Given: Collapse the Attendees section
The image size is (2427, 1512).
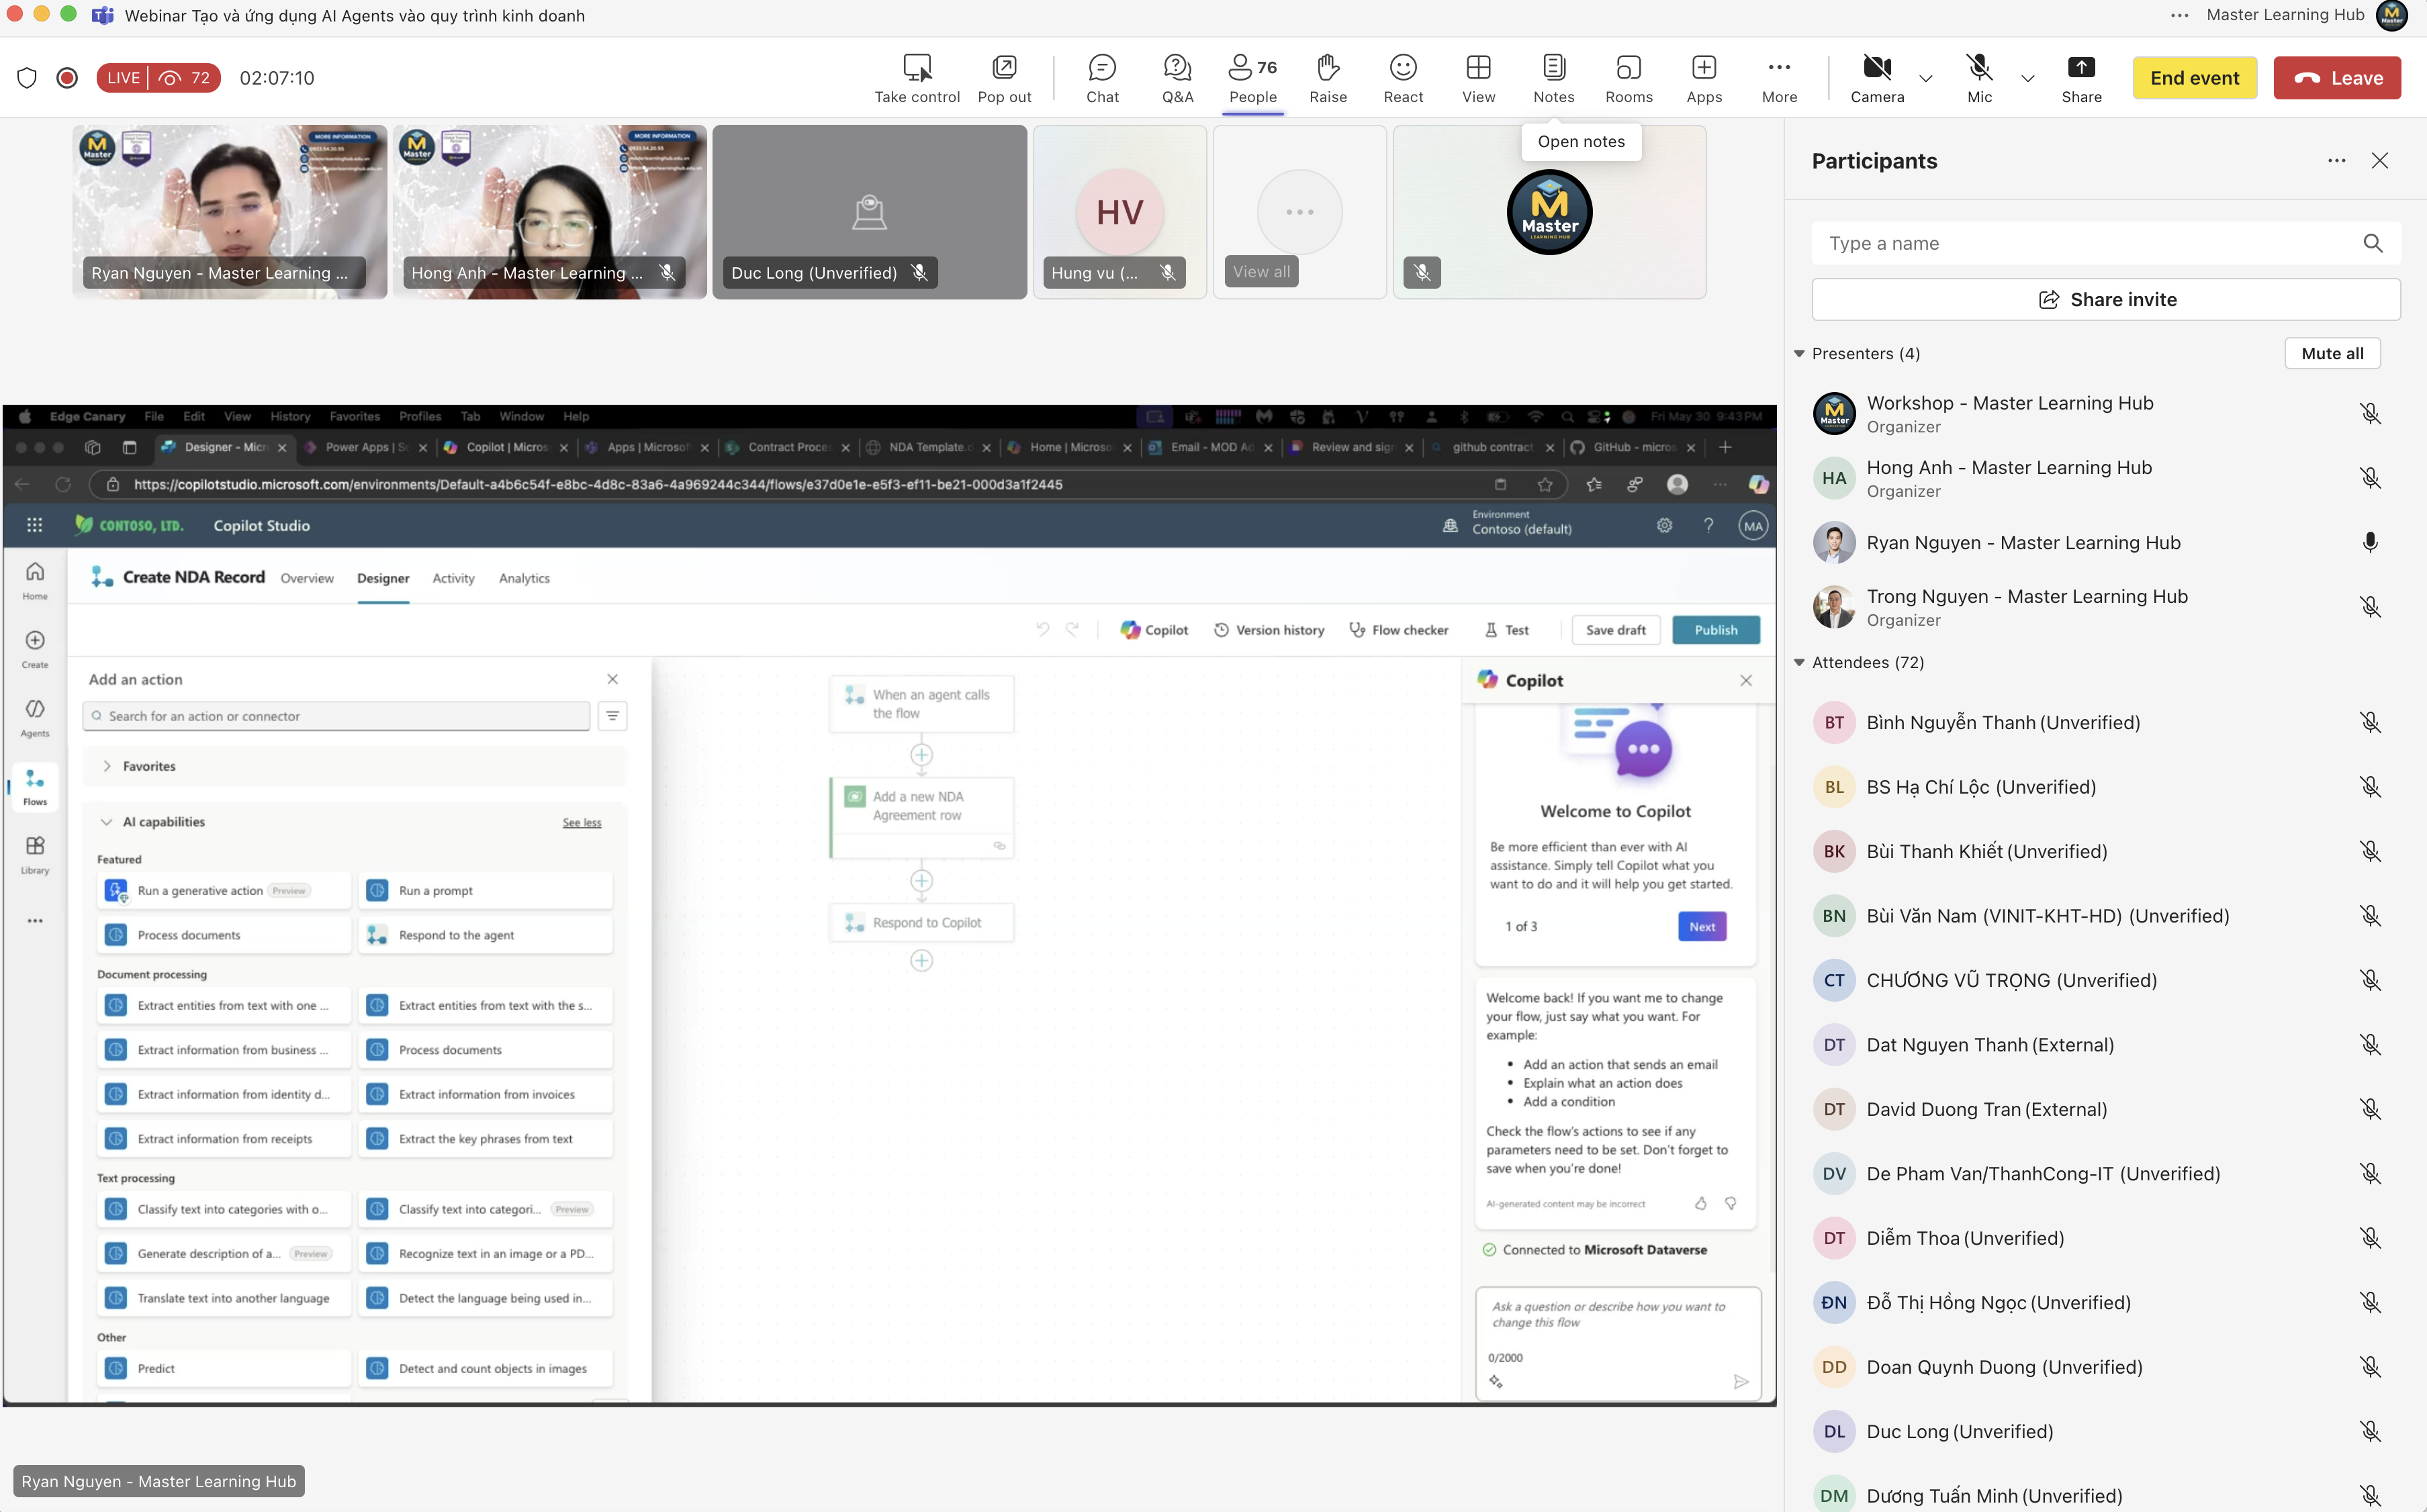Looking at the screenshot, I should [1799, 663].
